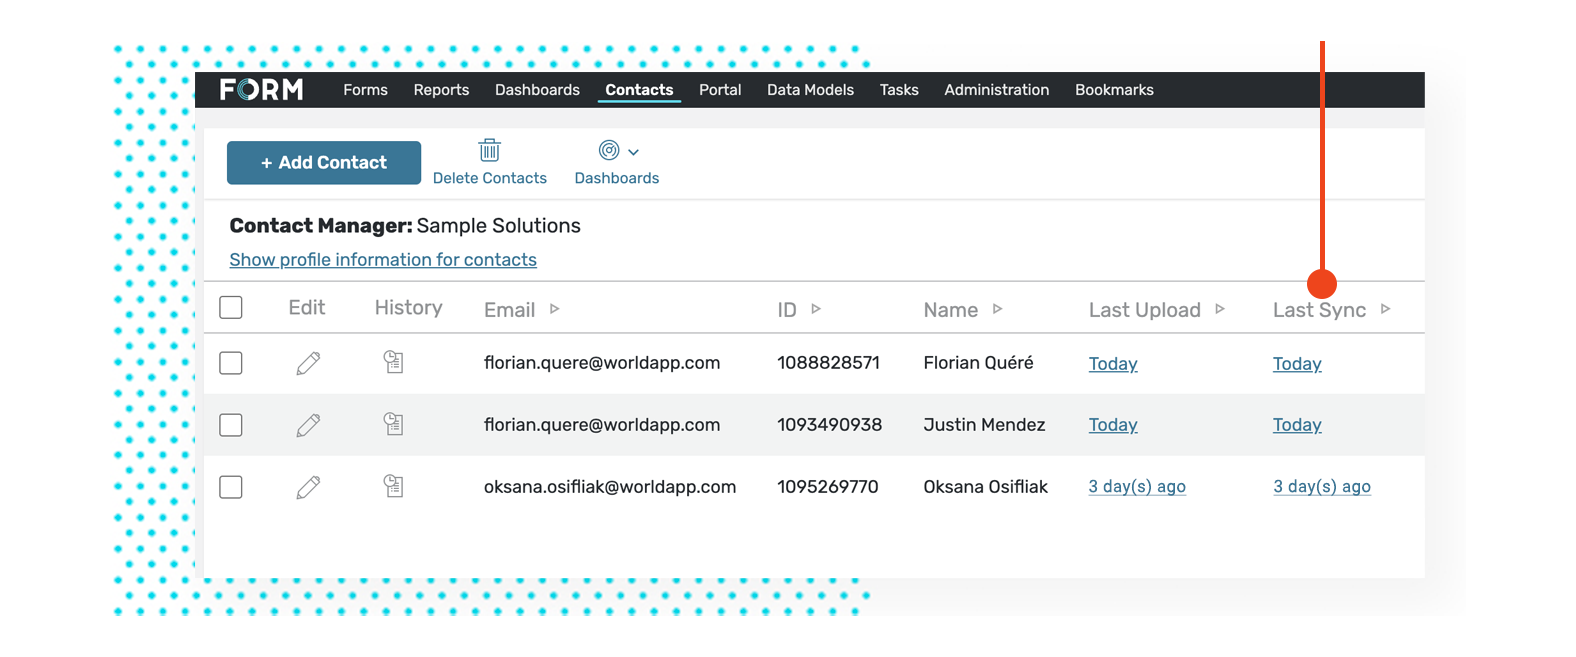Open Last Sync Today link for Florian Quéré
The image size is (1576, 657).
point(1297,364)
